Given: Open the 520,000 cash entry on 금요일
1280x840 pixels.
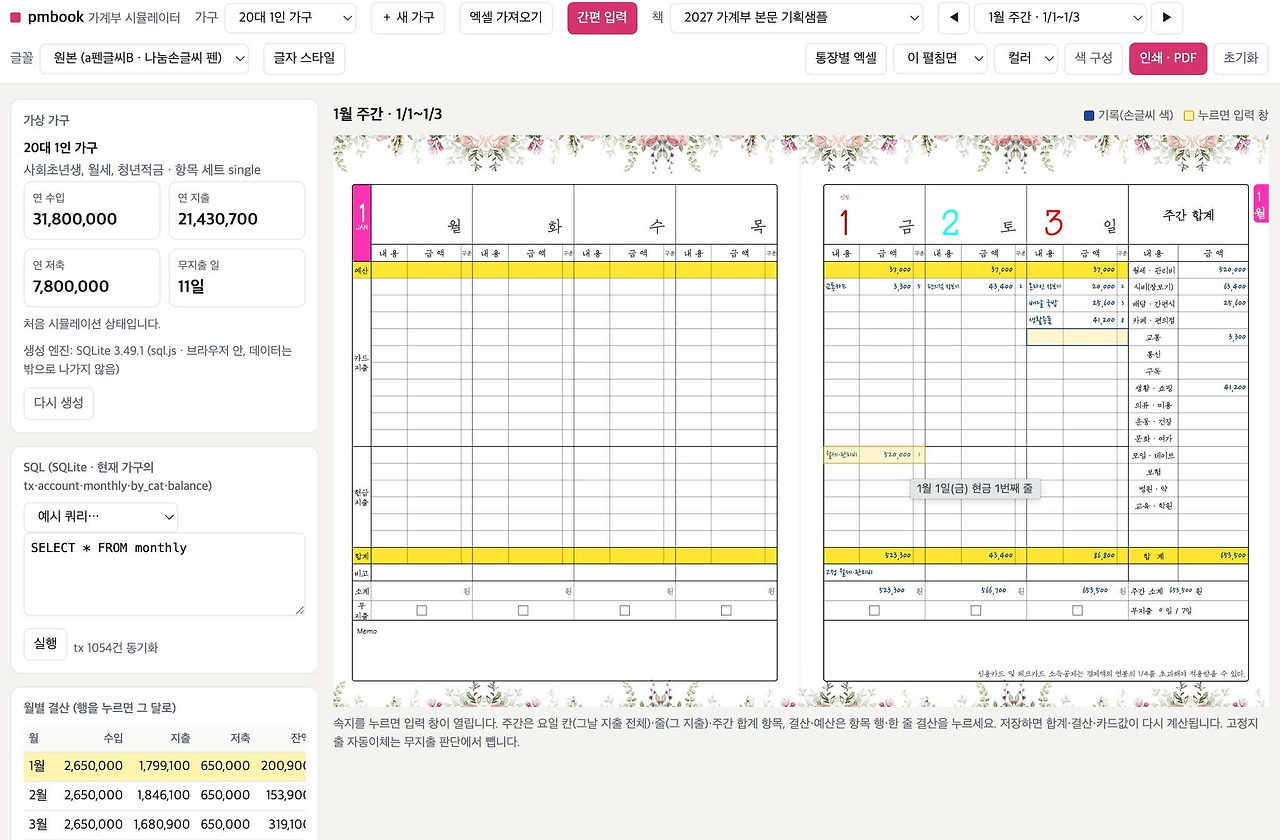Looking at the screenshot, I should click(874, 455).
